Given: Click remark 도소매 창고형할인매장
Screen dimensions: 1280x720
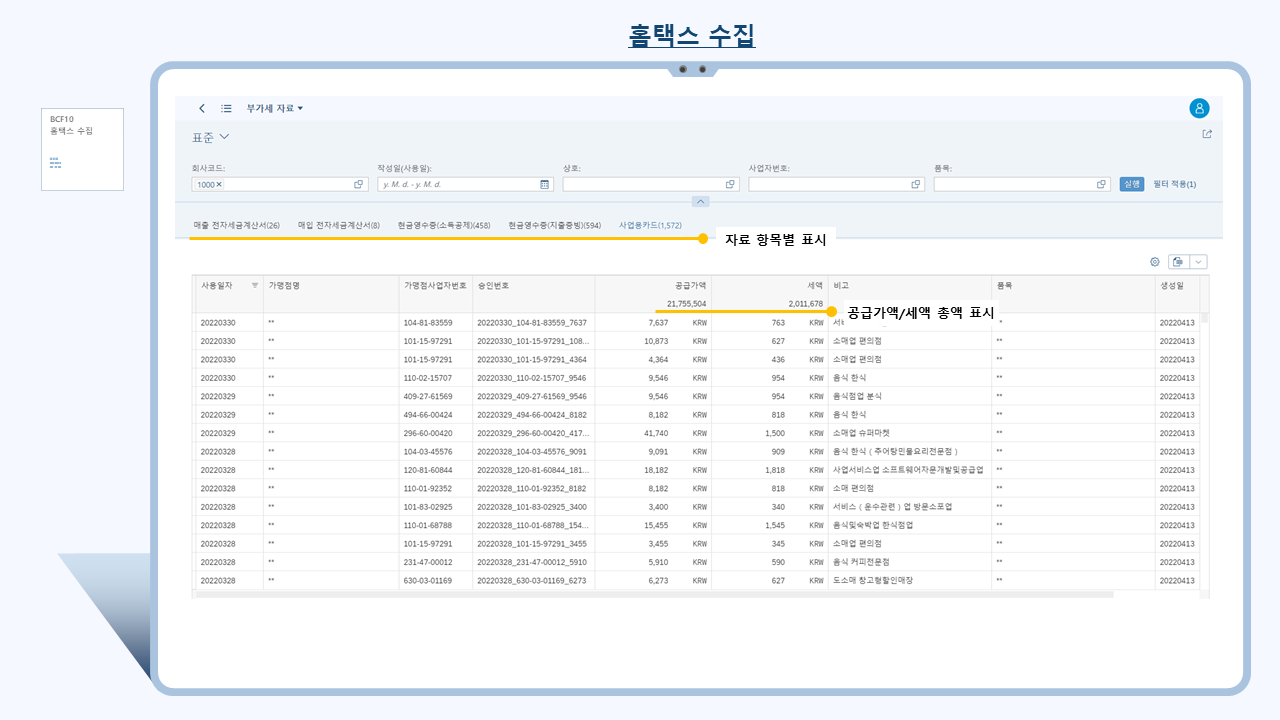Looking at the screenshot, I should tap(872, 580).
